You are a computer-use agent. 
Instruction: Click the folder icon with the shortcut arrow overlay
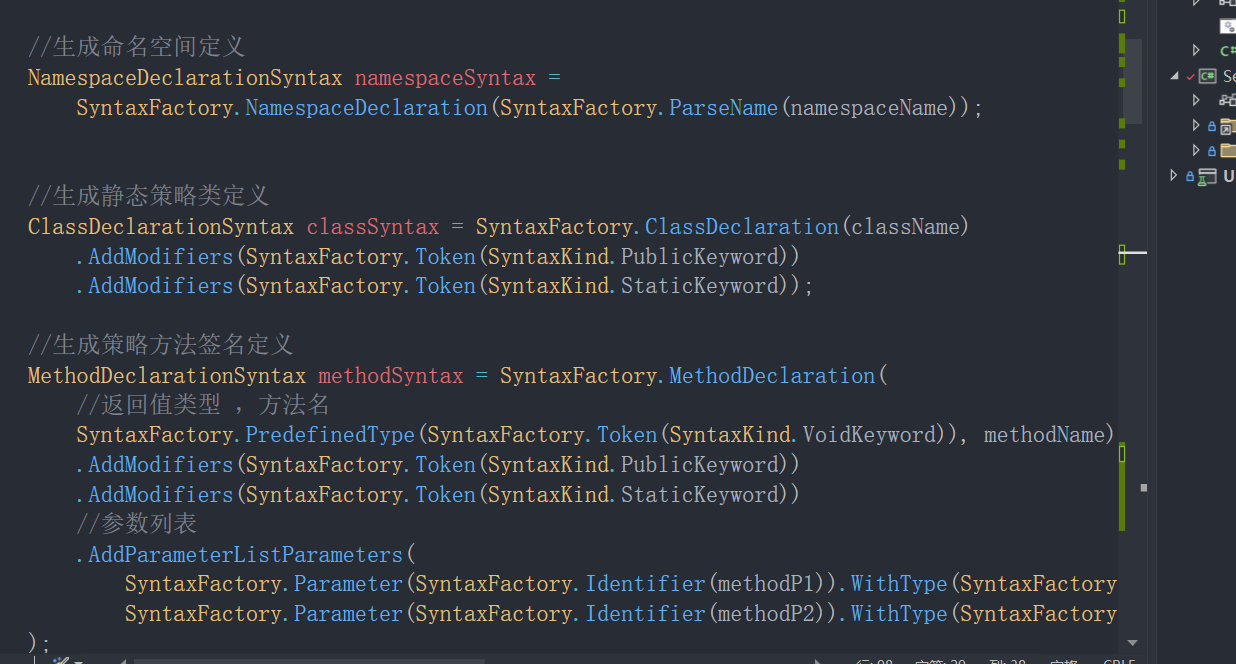click(1225, 128)
